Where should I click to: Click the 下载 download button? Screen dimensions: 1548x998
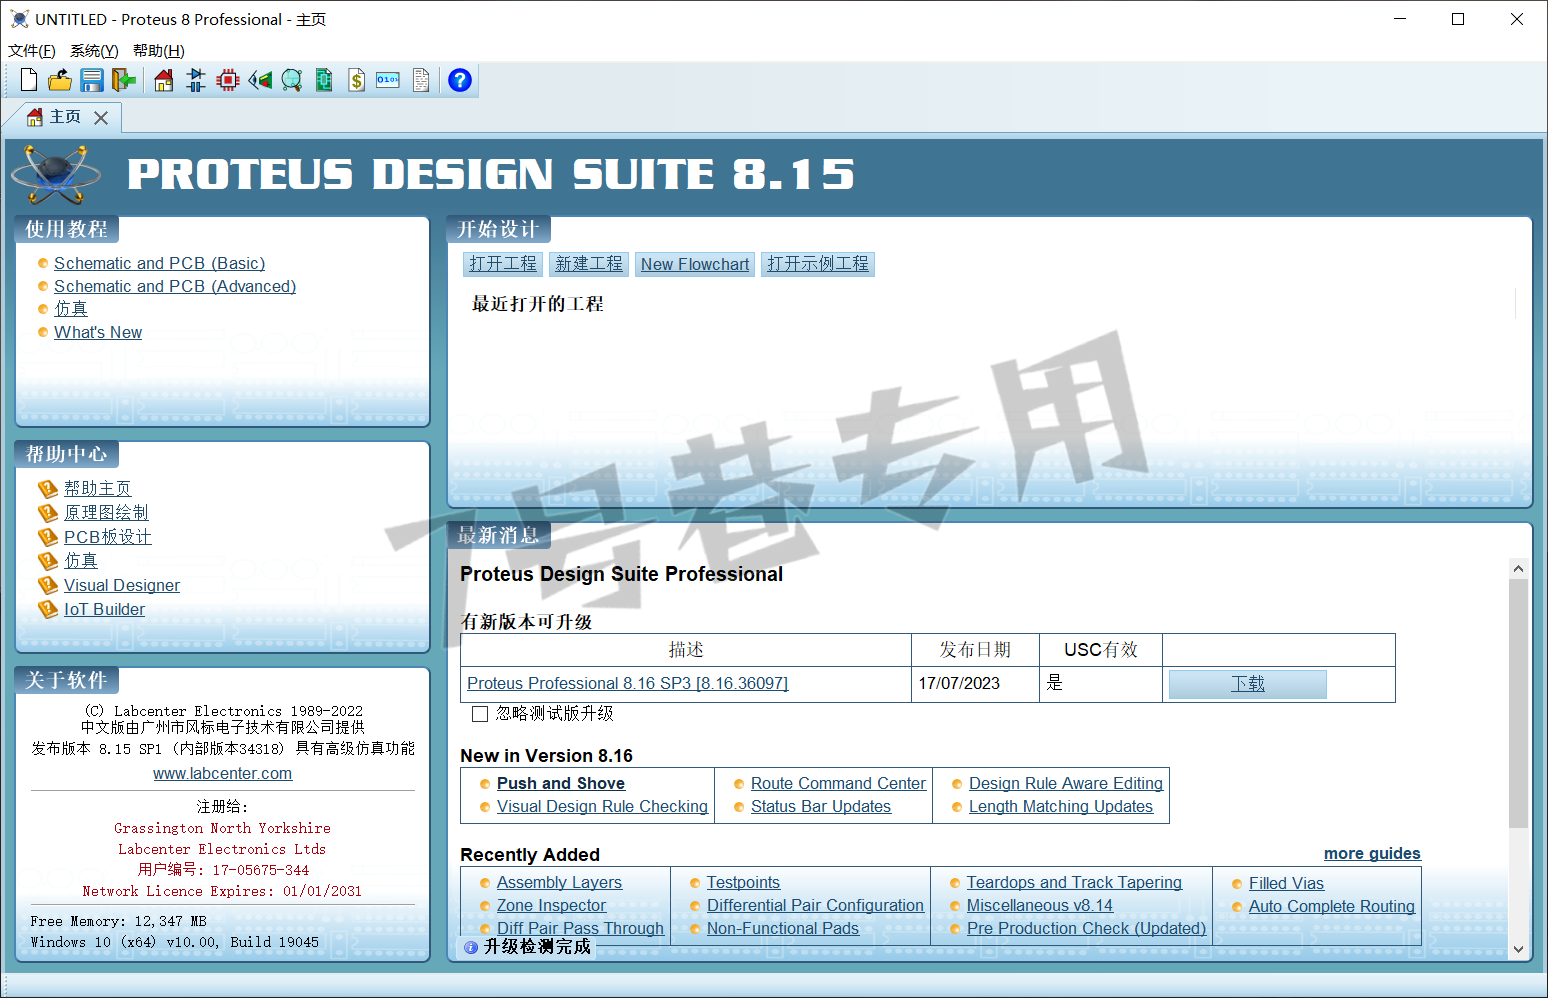[1248, 684]
